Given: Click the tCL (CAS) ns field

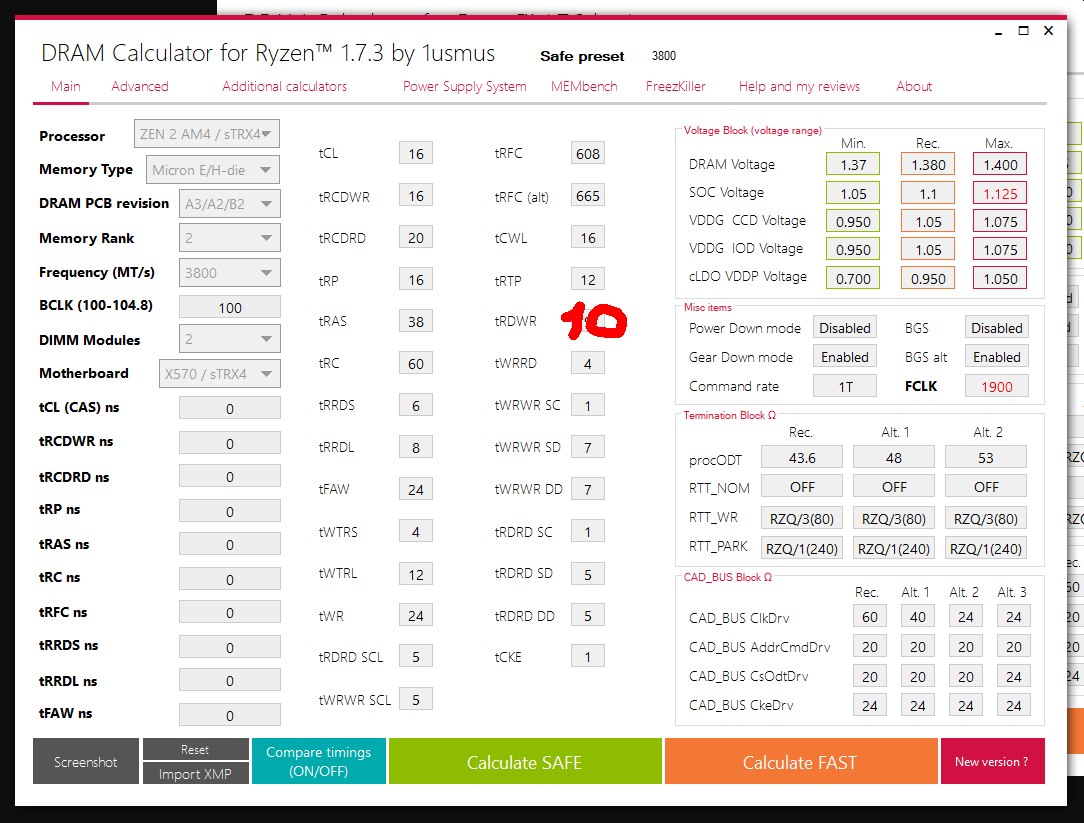Looking at the screenshot, I should coord(230,408).
